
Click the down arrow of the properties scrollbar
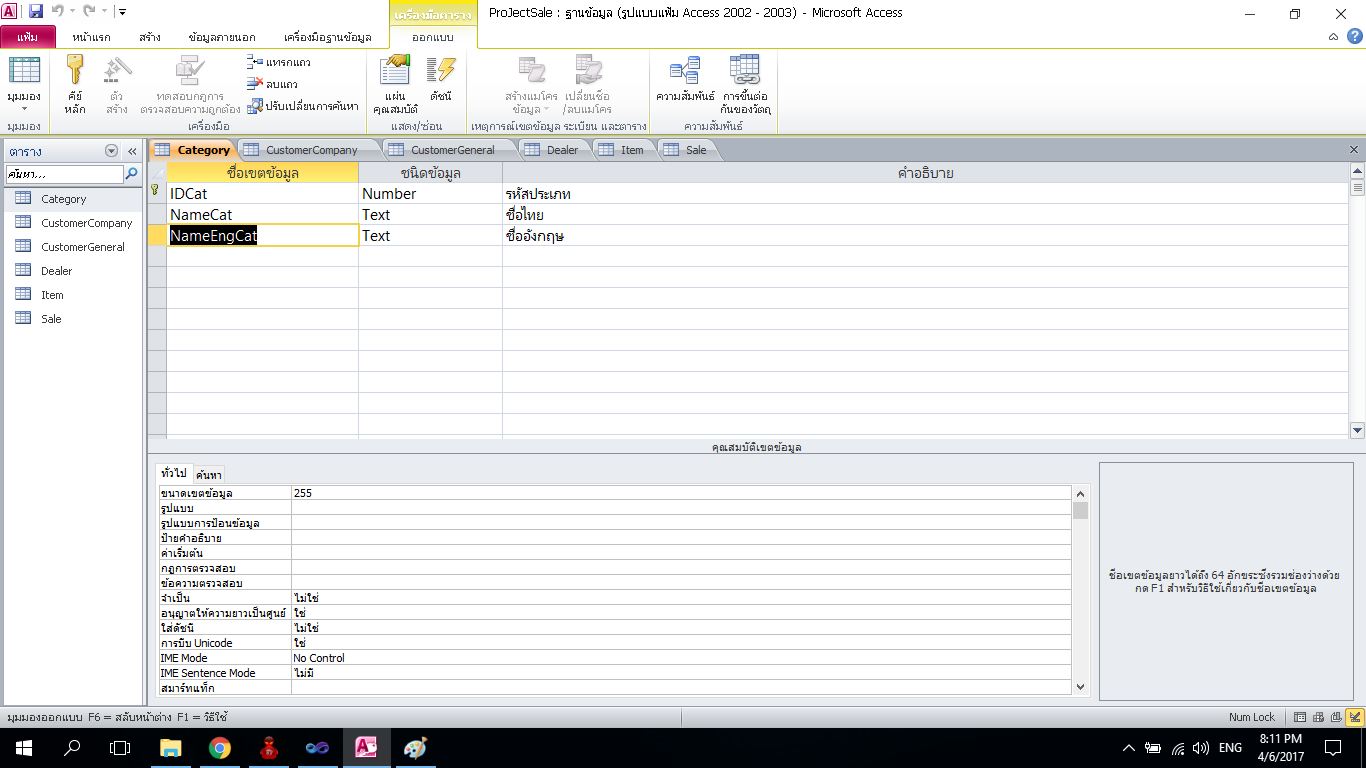tap(1080, 687)
